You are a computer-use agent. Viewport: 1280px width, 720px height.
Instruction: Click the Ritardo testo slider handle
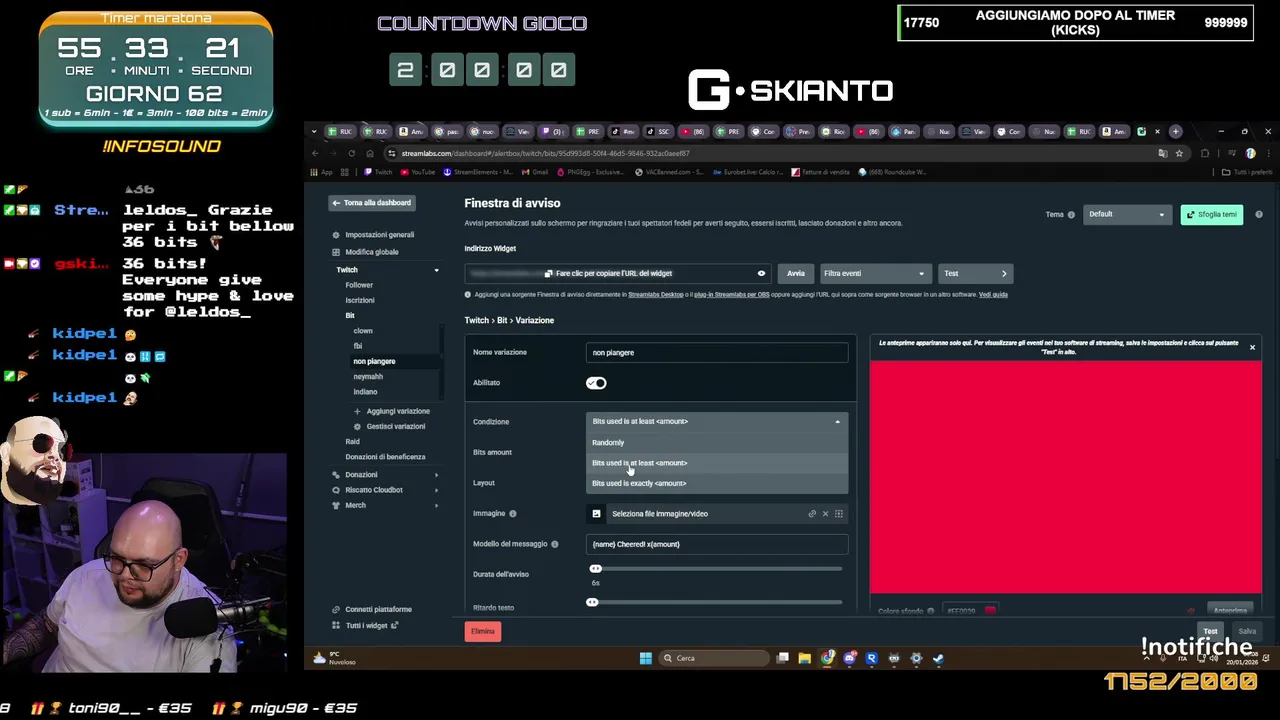click(x=592, y=602)
